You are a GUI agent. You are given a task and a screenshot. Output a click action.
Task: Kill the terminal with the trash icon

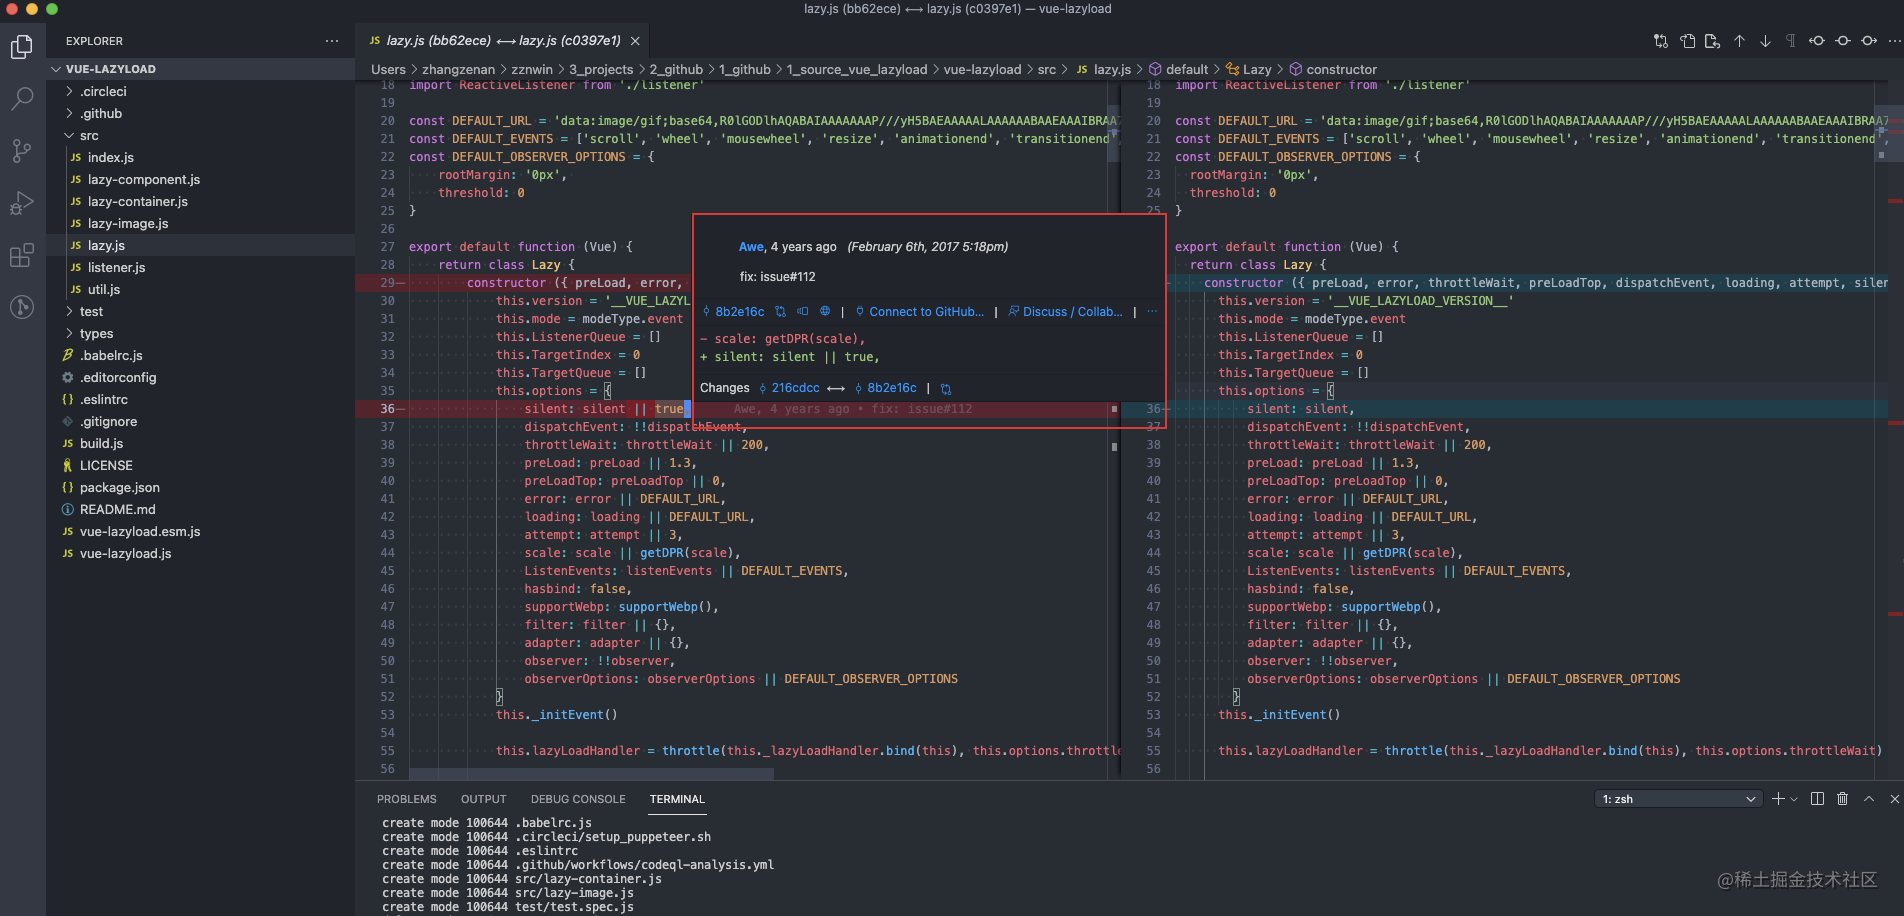coord(1843,798)
